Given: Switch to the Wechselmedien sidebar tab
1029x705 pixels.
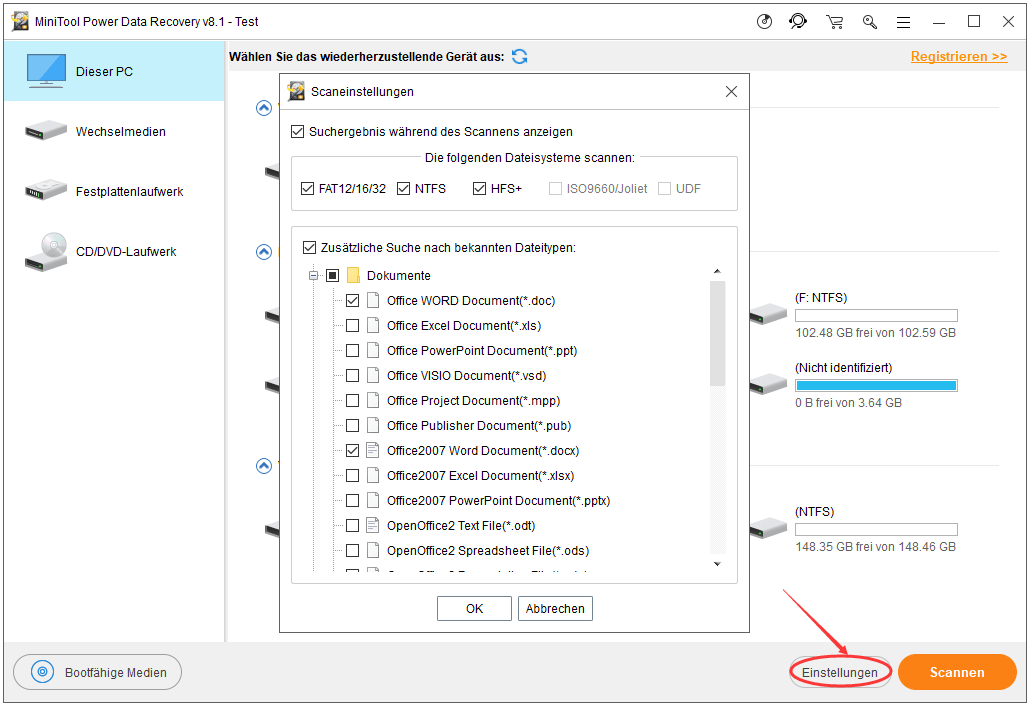Looking at the screenshot, I should [x=114, y=131].
